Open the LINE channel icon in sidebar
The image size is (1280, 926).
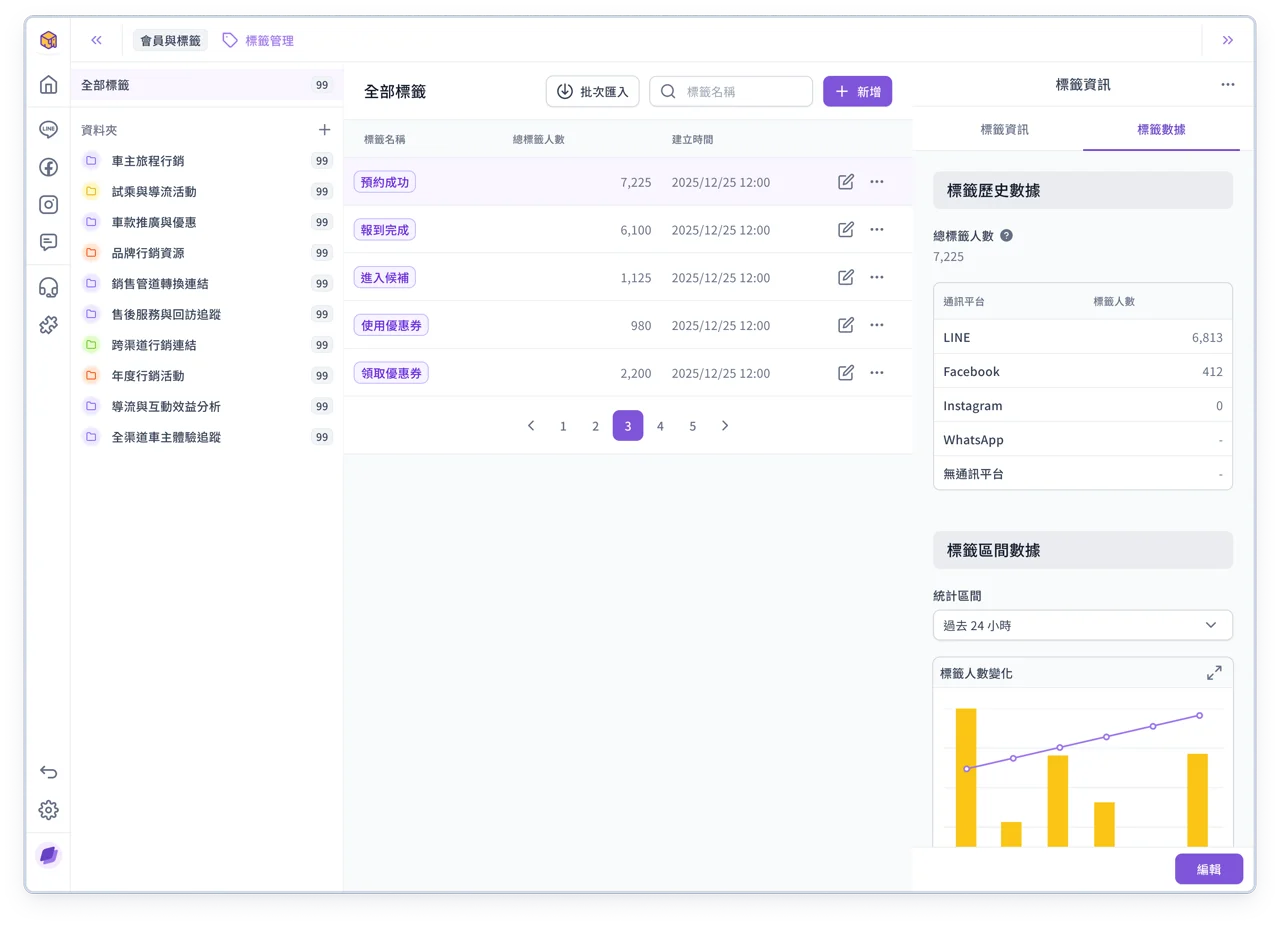point(48,130)
